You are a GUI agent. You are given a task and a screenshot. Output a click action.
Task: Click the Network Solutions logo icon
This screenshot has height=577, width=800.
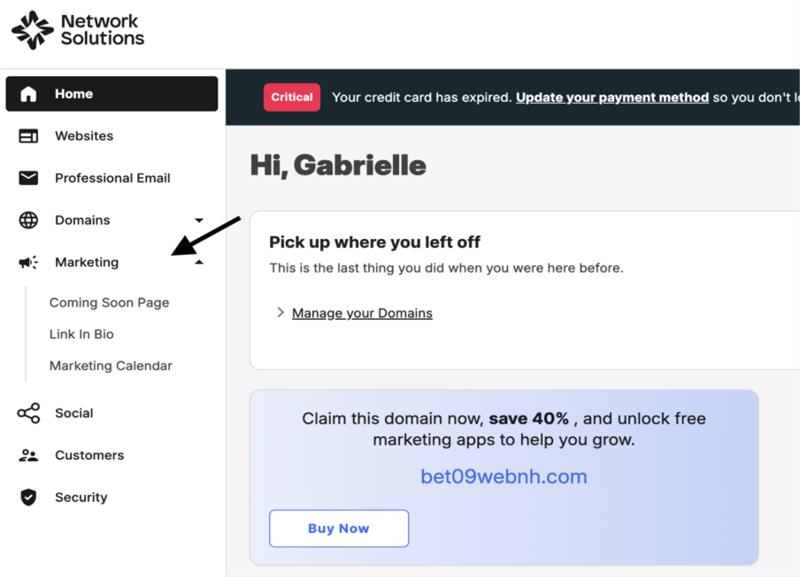[x=32, y=30]
